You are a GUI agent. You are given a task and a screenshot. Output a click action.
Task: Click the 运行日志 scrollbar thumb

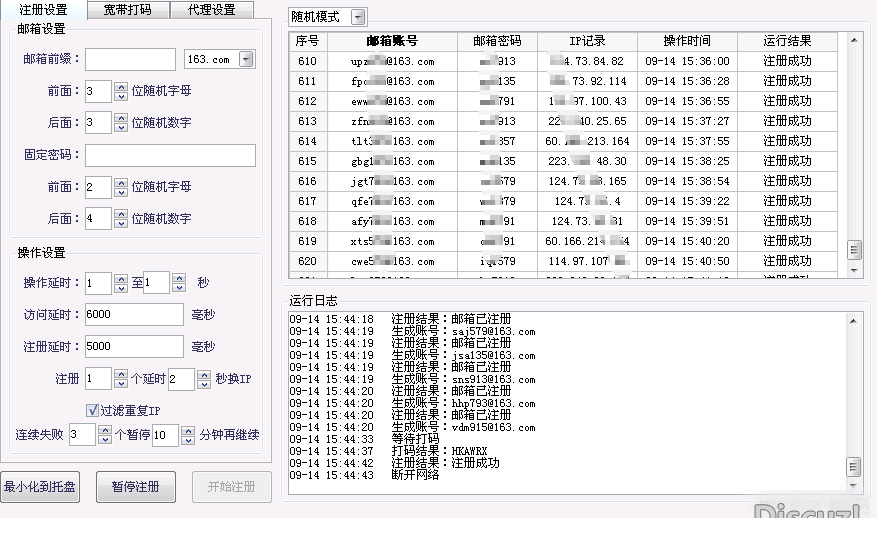[853, 466]
